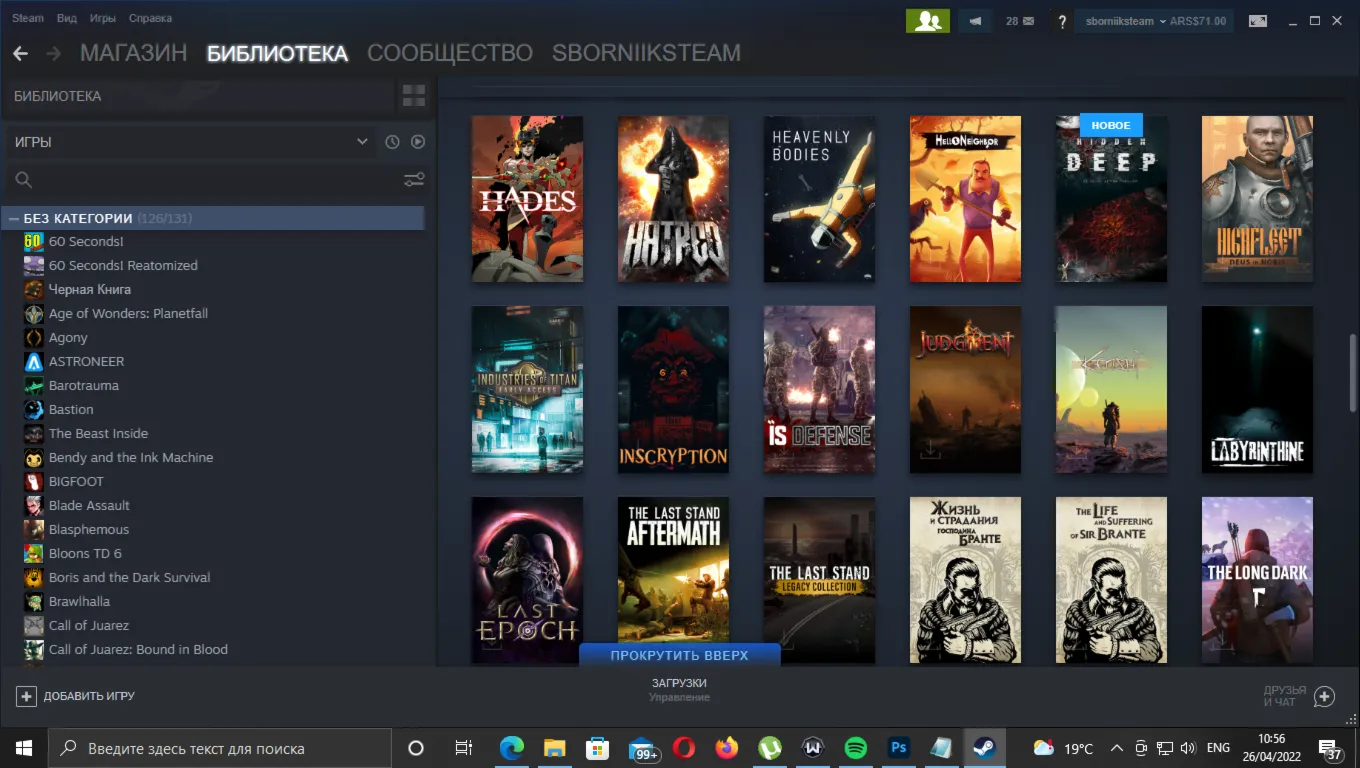Open the Игры menu

[102, 18]
